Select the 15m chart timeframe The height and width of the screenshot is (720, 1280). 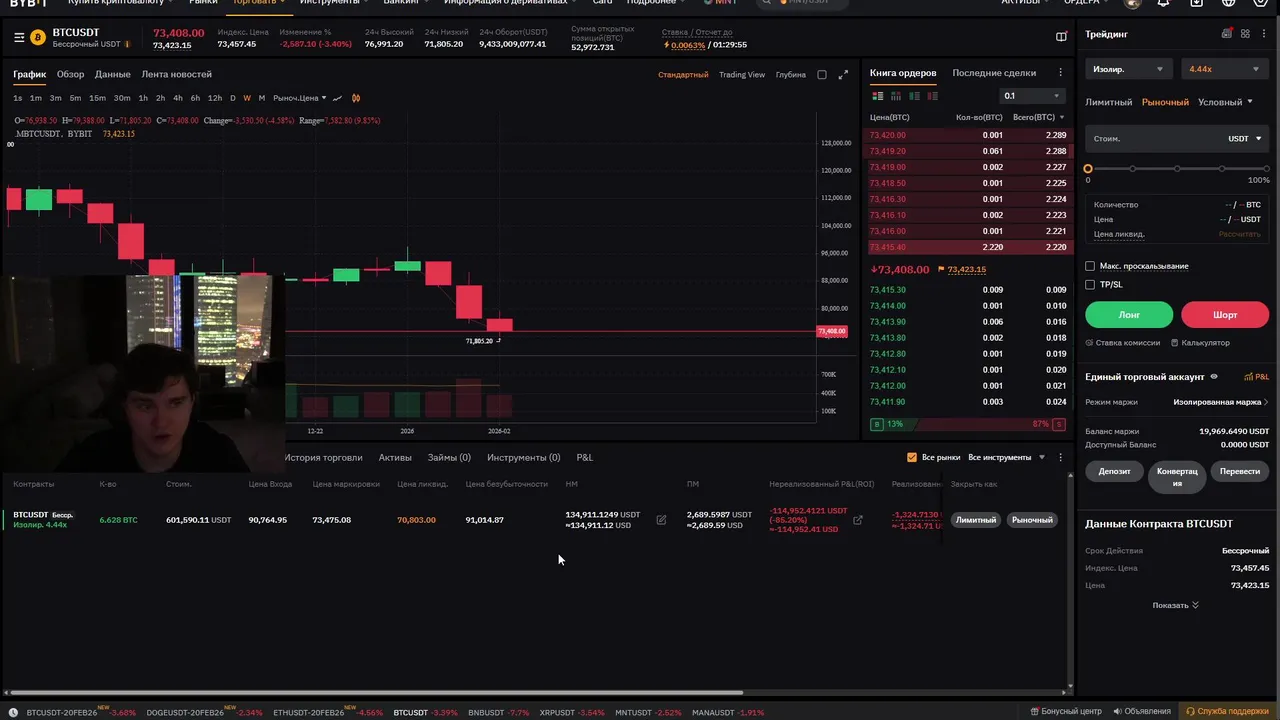[x=97, y=98]
